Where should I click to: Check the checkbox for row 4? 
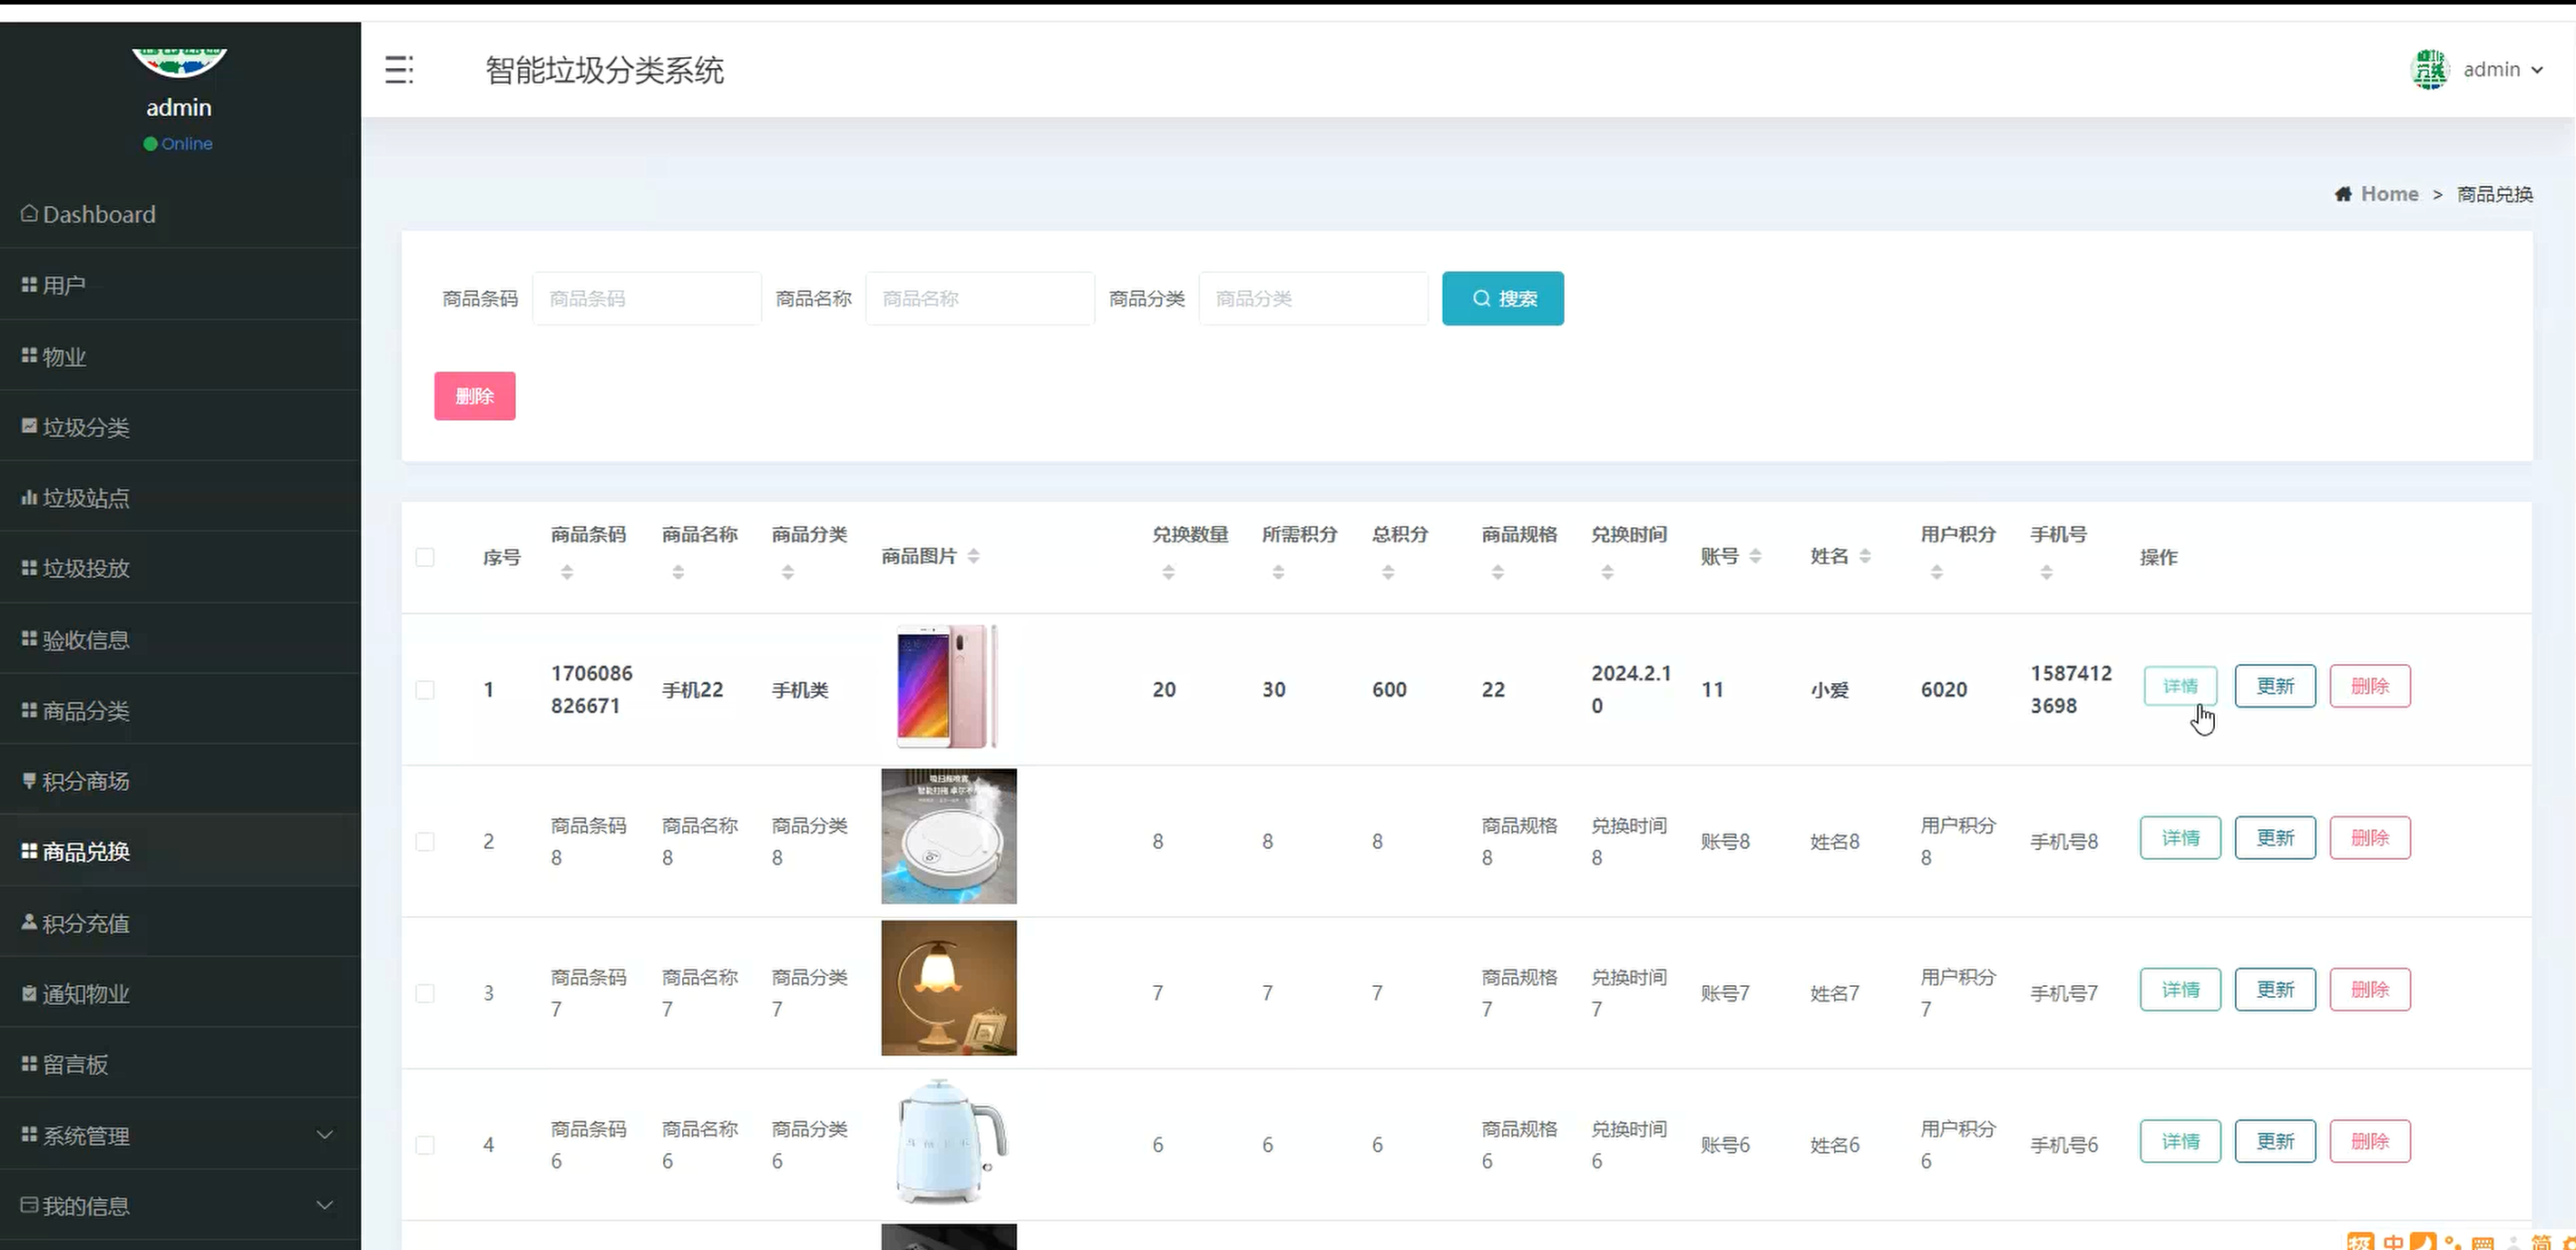[x=425, y=1145]
